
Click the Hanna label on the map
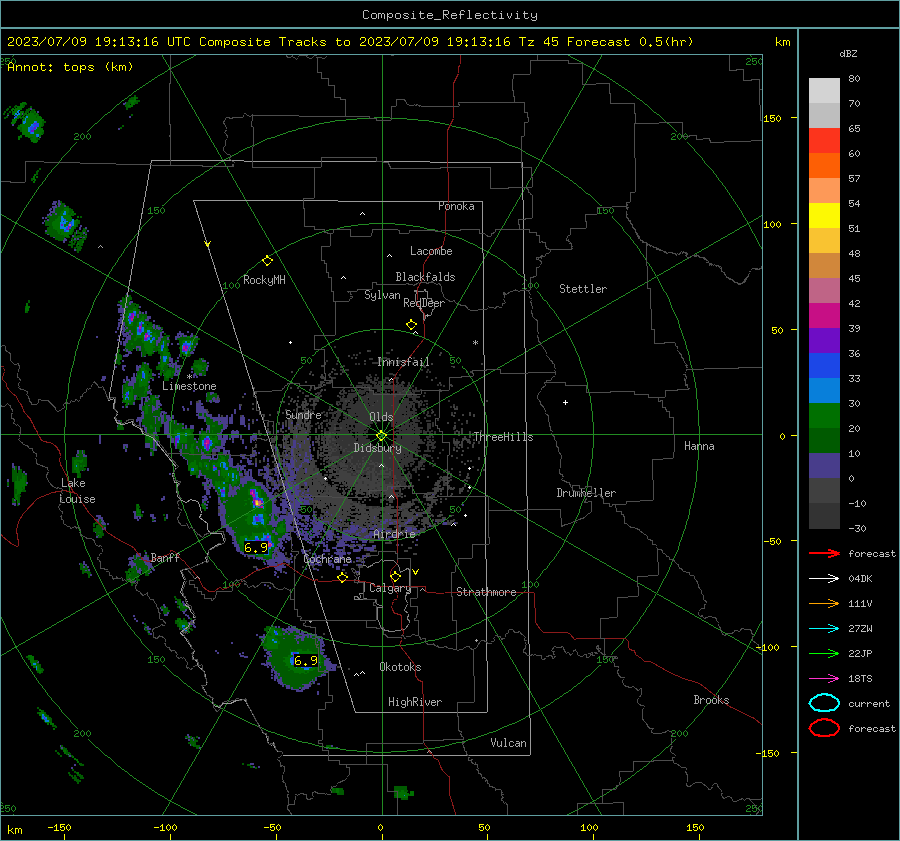tap(699, 446)
